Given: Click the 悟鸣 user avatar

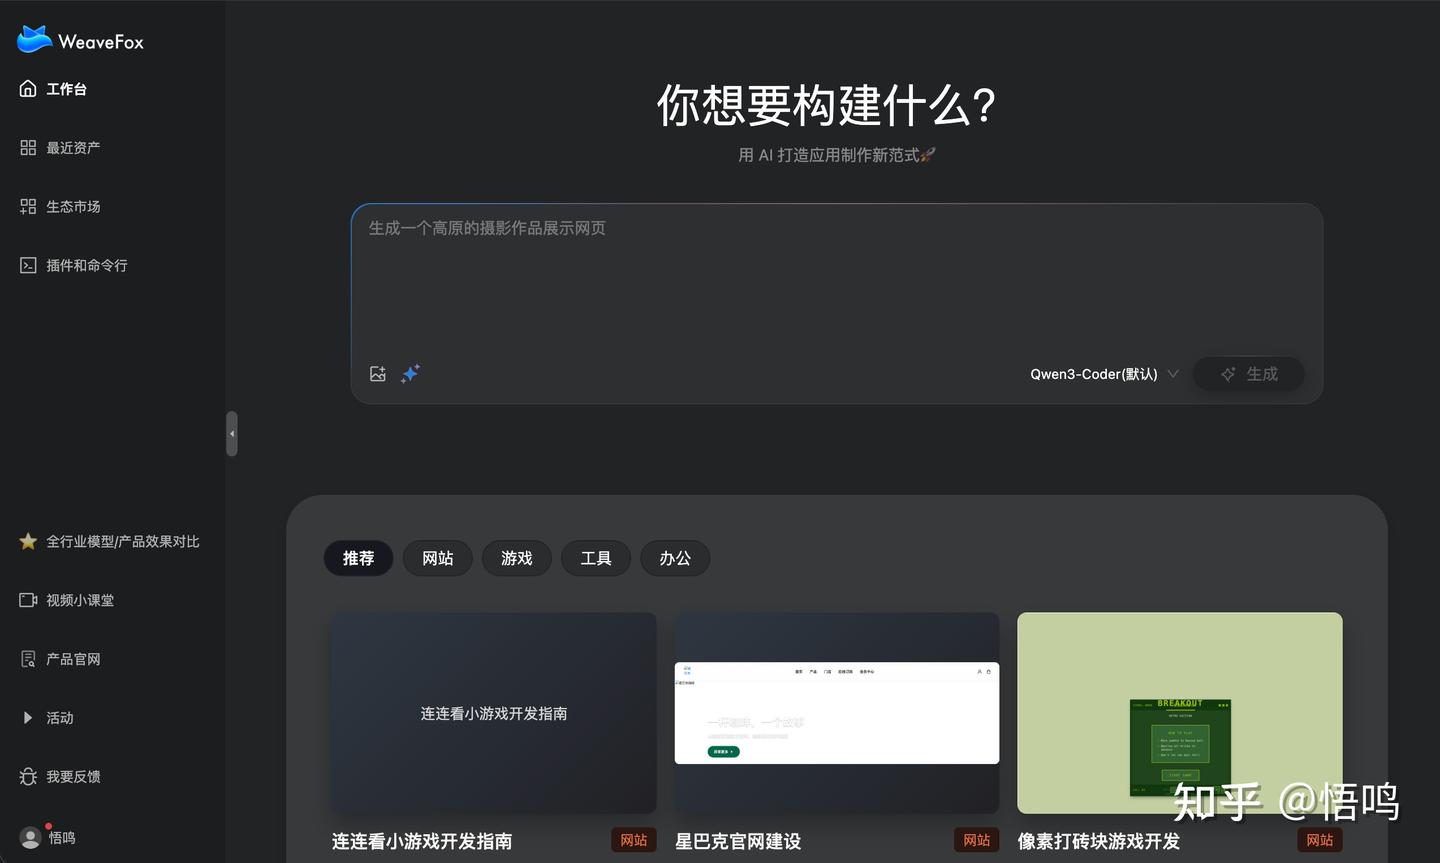Looking at the screenshot, I should 29,837.
